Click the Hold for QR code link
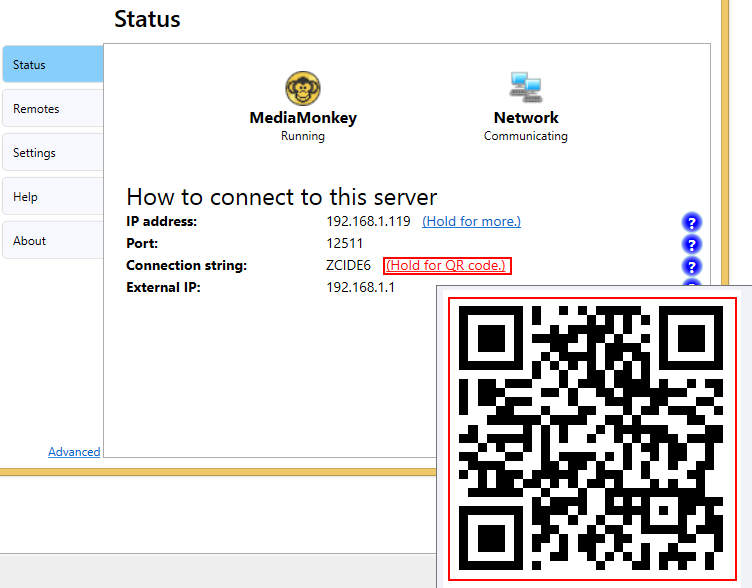This screenshot has height=588, width=752. (447, 265)
